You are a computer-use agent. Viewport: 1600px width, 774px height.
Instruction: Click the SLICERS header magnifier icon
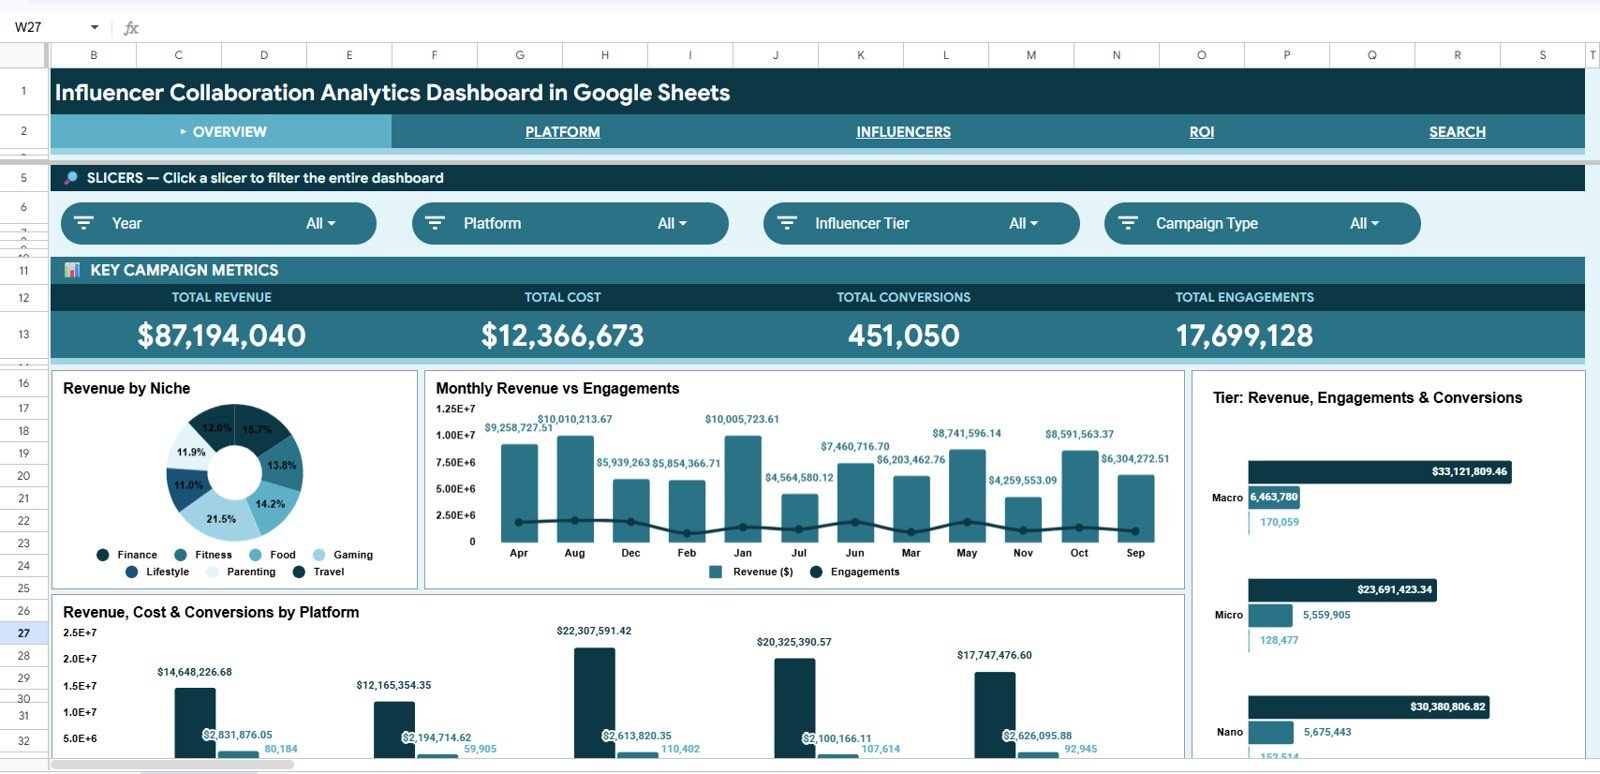click(x=70, y=178)
